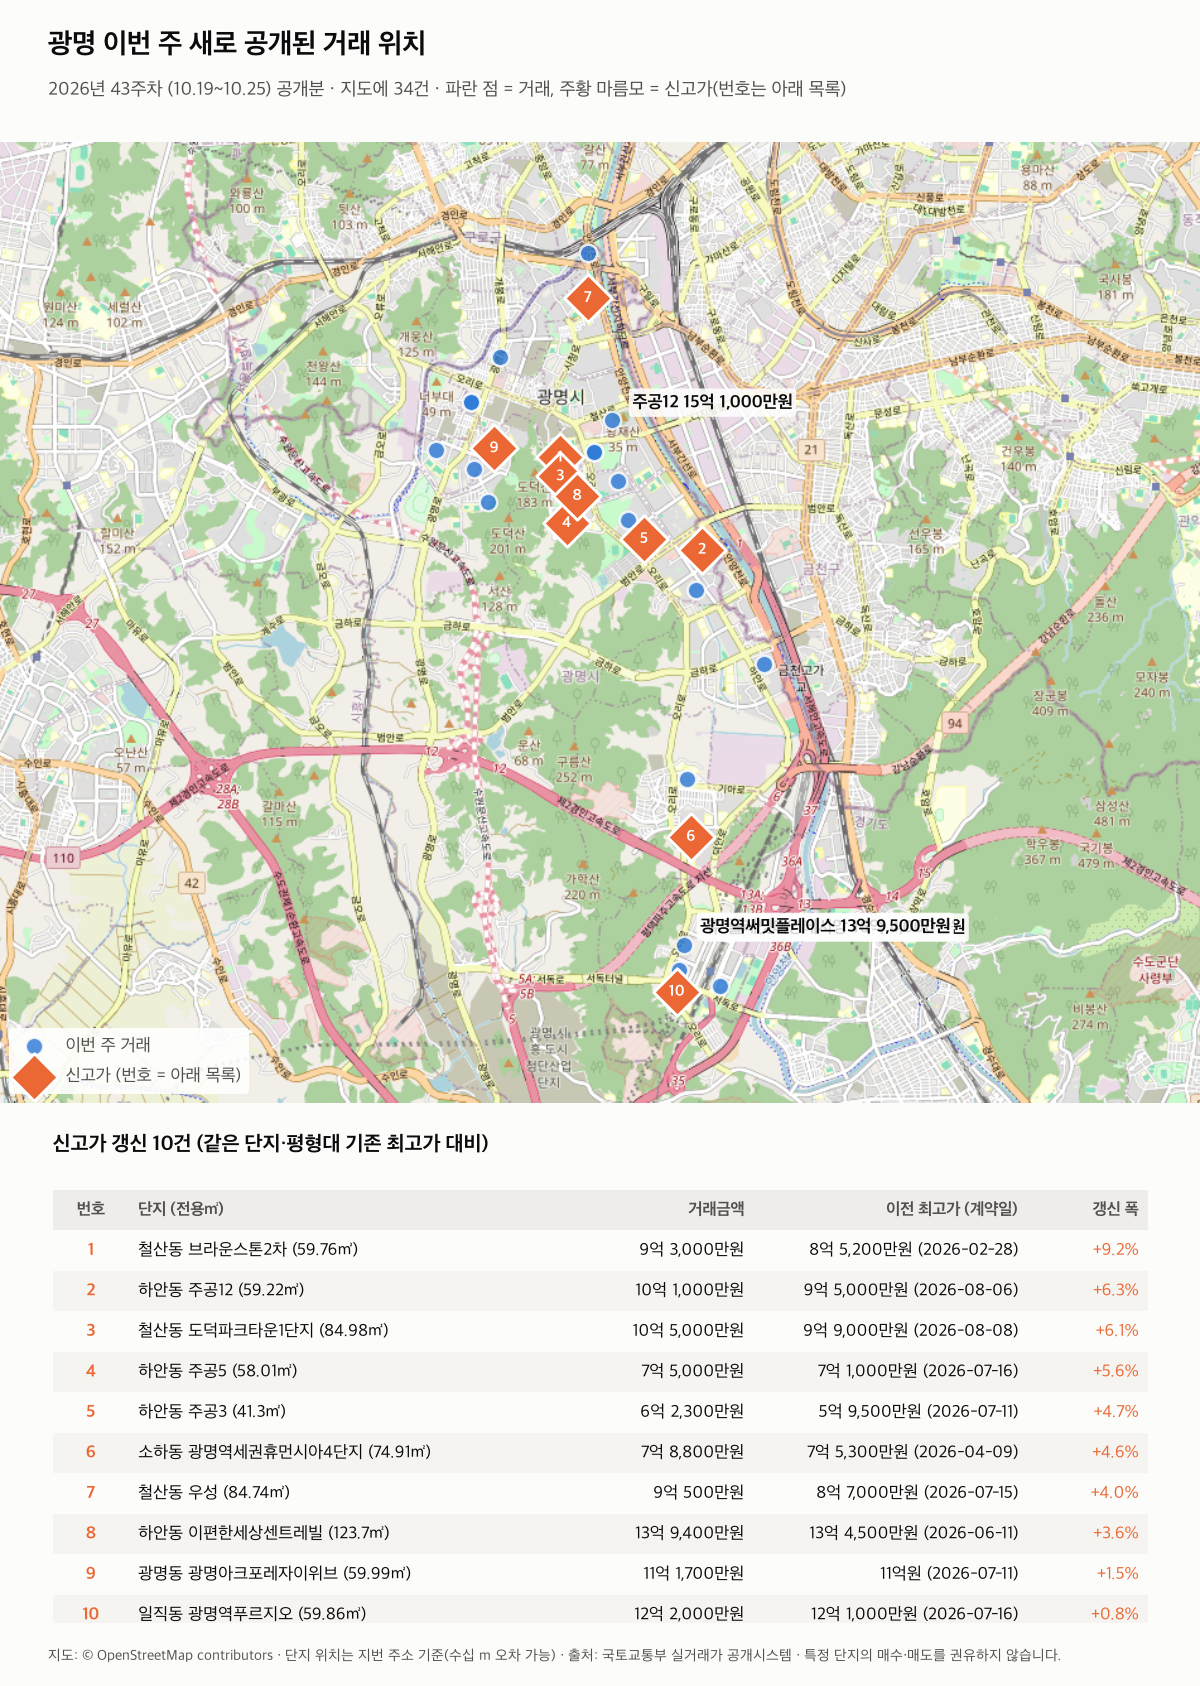Click '하안동 주공3 (41.3㎡)' in the list
This screenshot has width=1200, height=1686.
click(x=212, y=1411)
